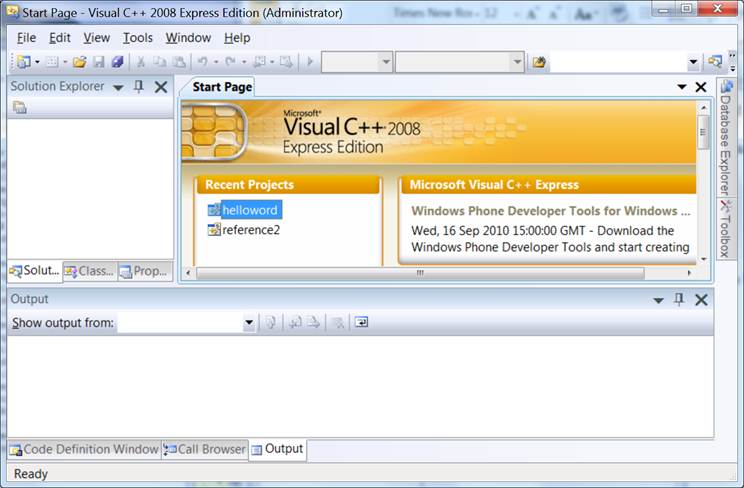This screenshot has height=488, width=744.
Task: Click the Start Page scroll right arrow
Action: (x=689, y=273)
